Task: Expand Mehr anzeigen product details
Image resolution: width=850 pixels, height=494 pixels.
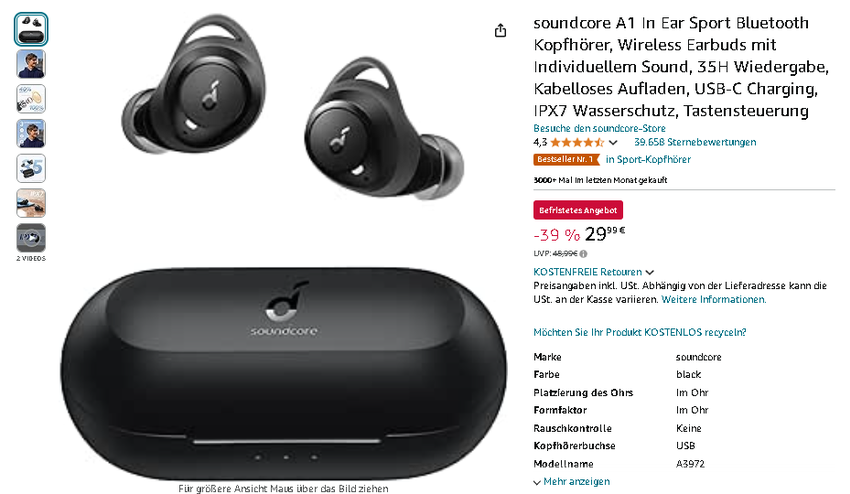Action: (x=571, y=482)
